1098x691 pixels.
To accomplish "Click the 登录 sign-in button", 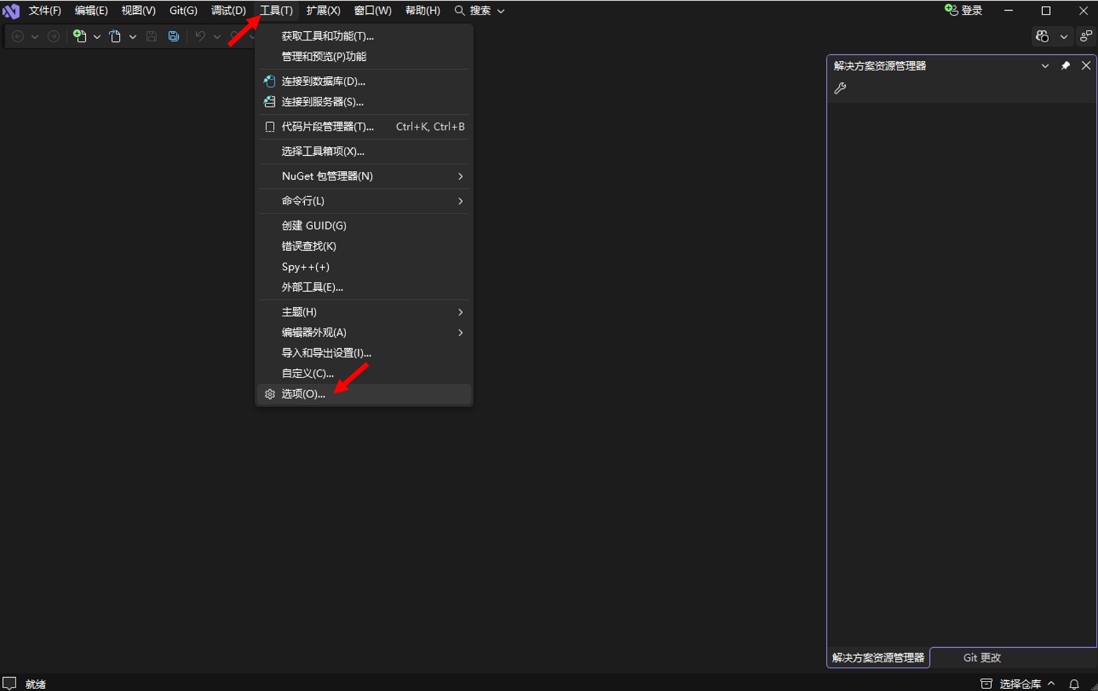I will coord(963,11).
